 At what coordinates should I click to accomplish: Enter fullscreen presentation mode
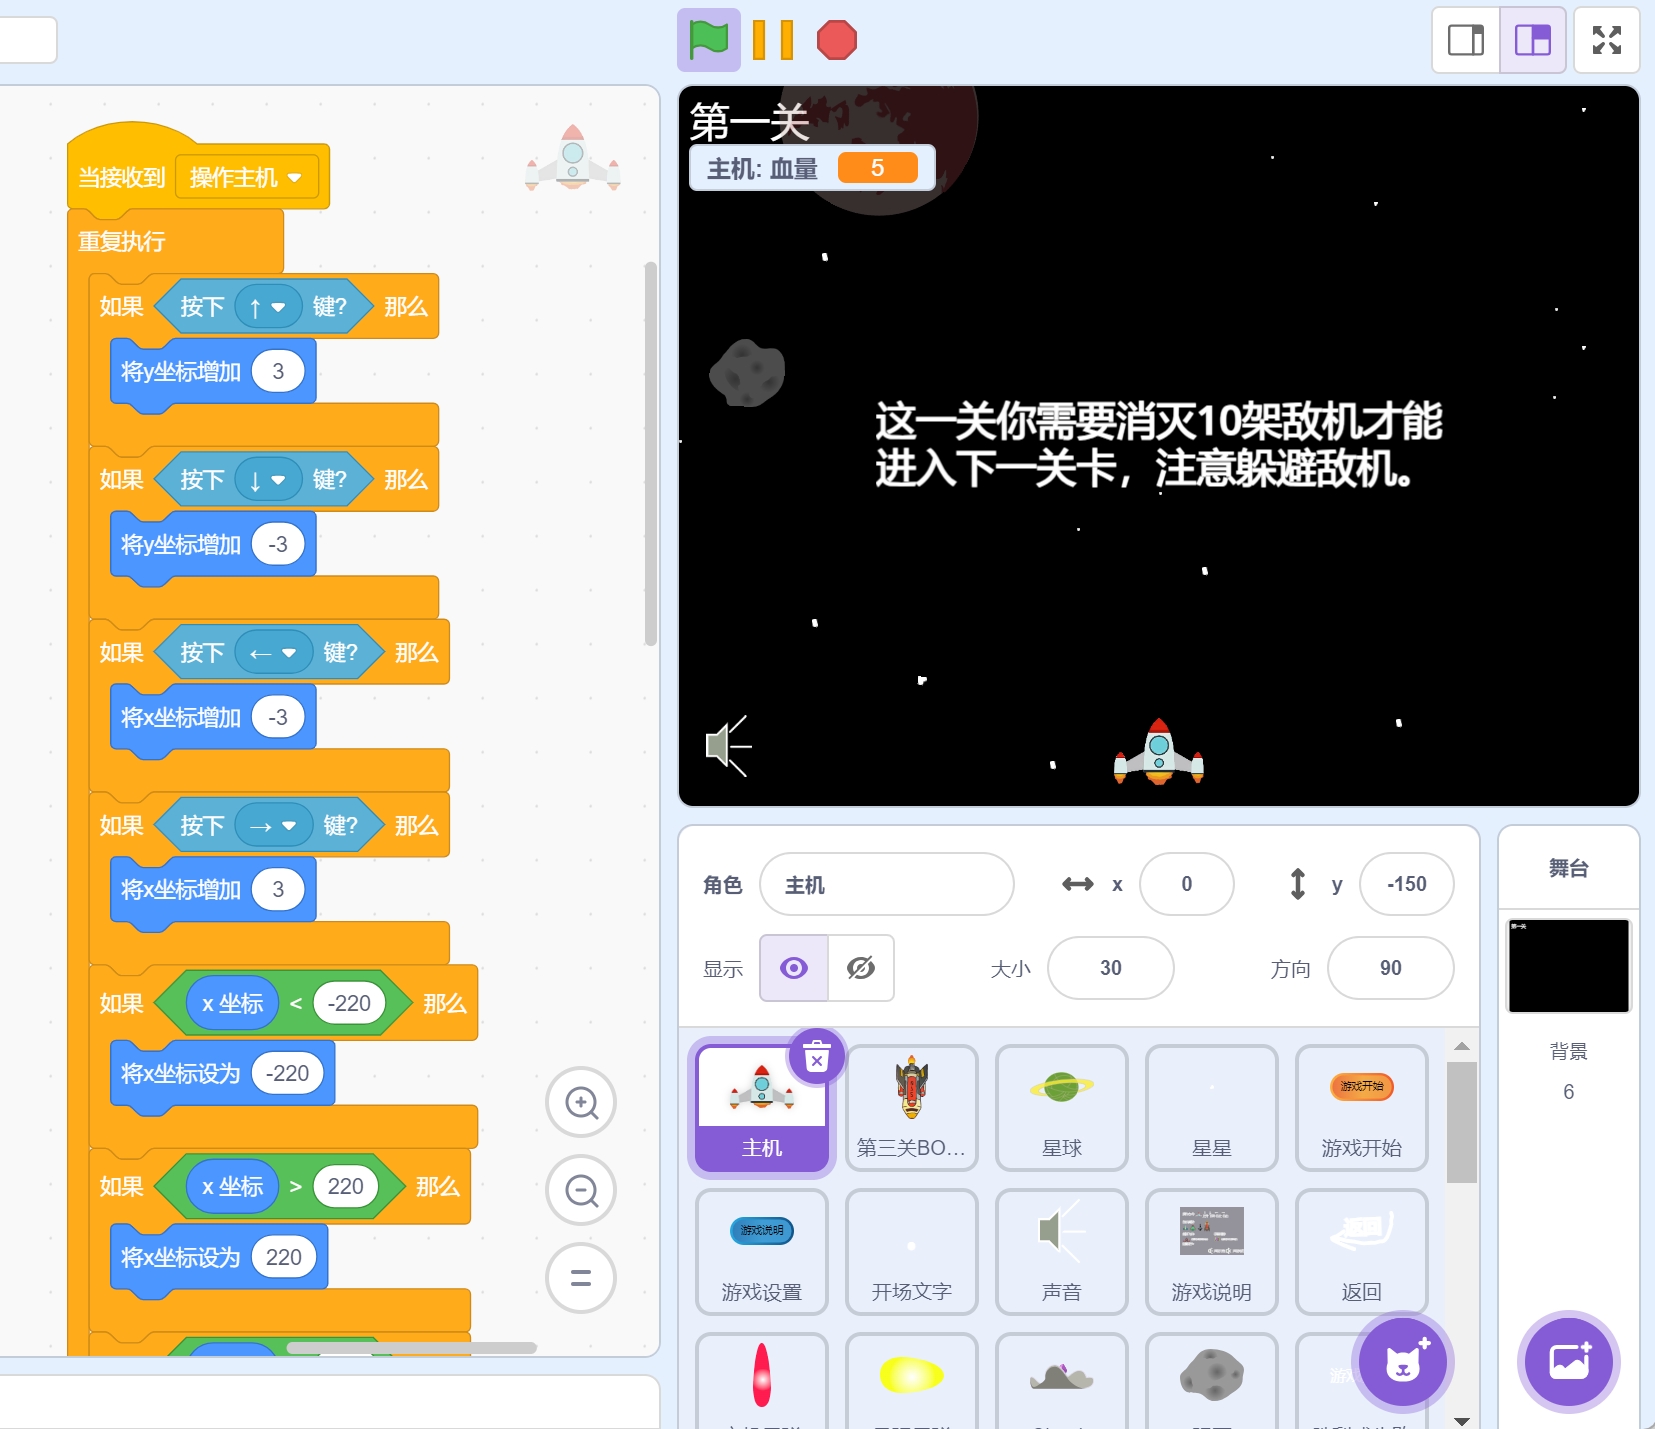click(1605, 40)
